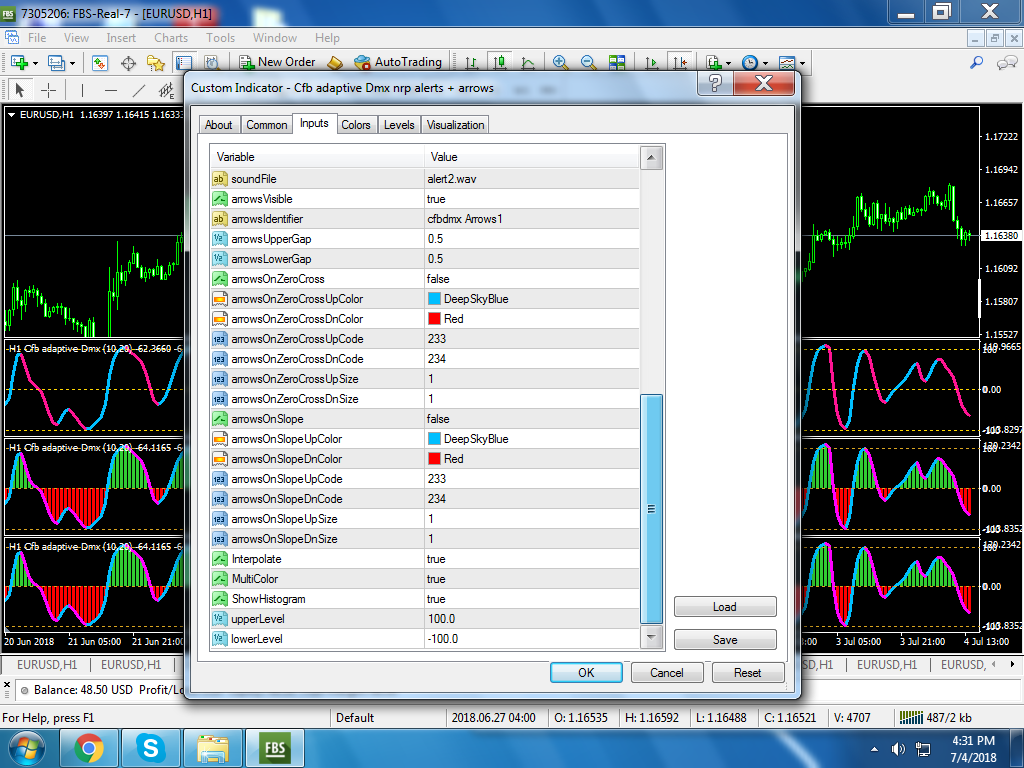Open the Navigator panel icon
Screen dimensions: 1024x768
pos(156,63)
